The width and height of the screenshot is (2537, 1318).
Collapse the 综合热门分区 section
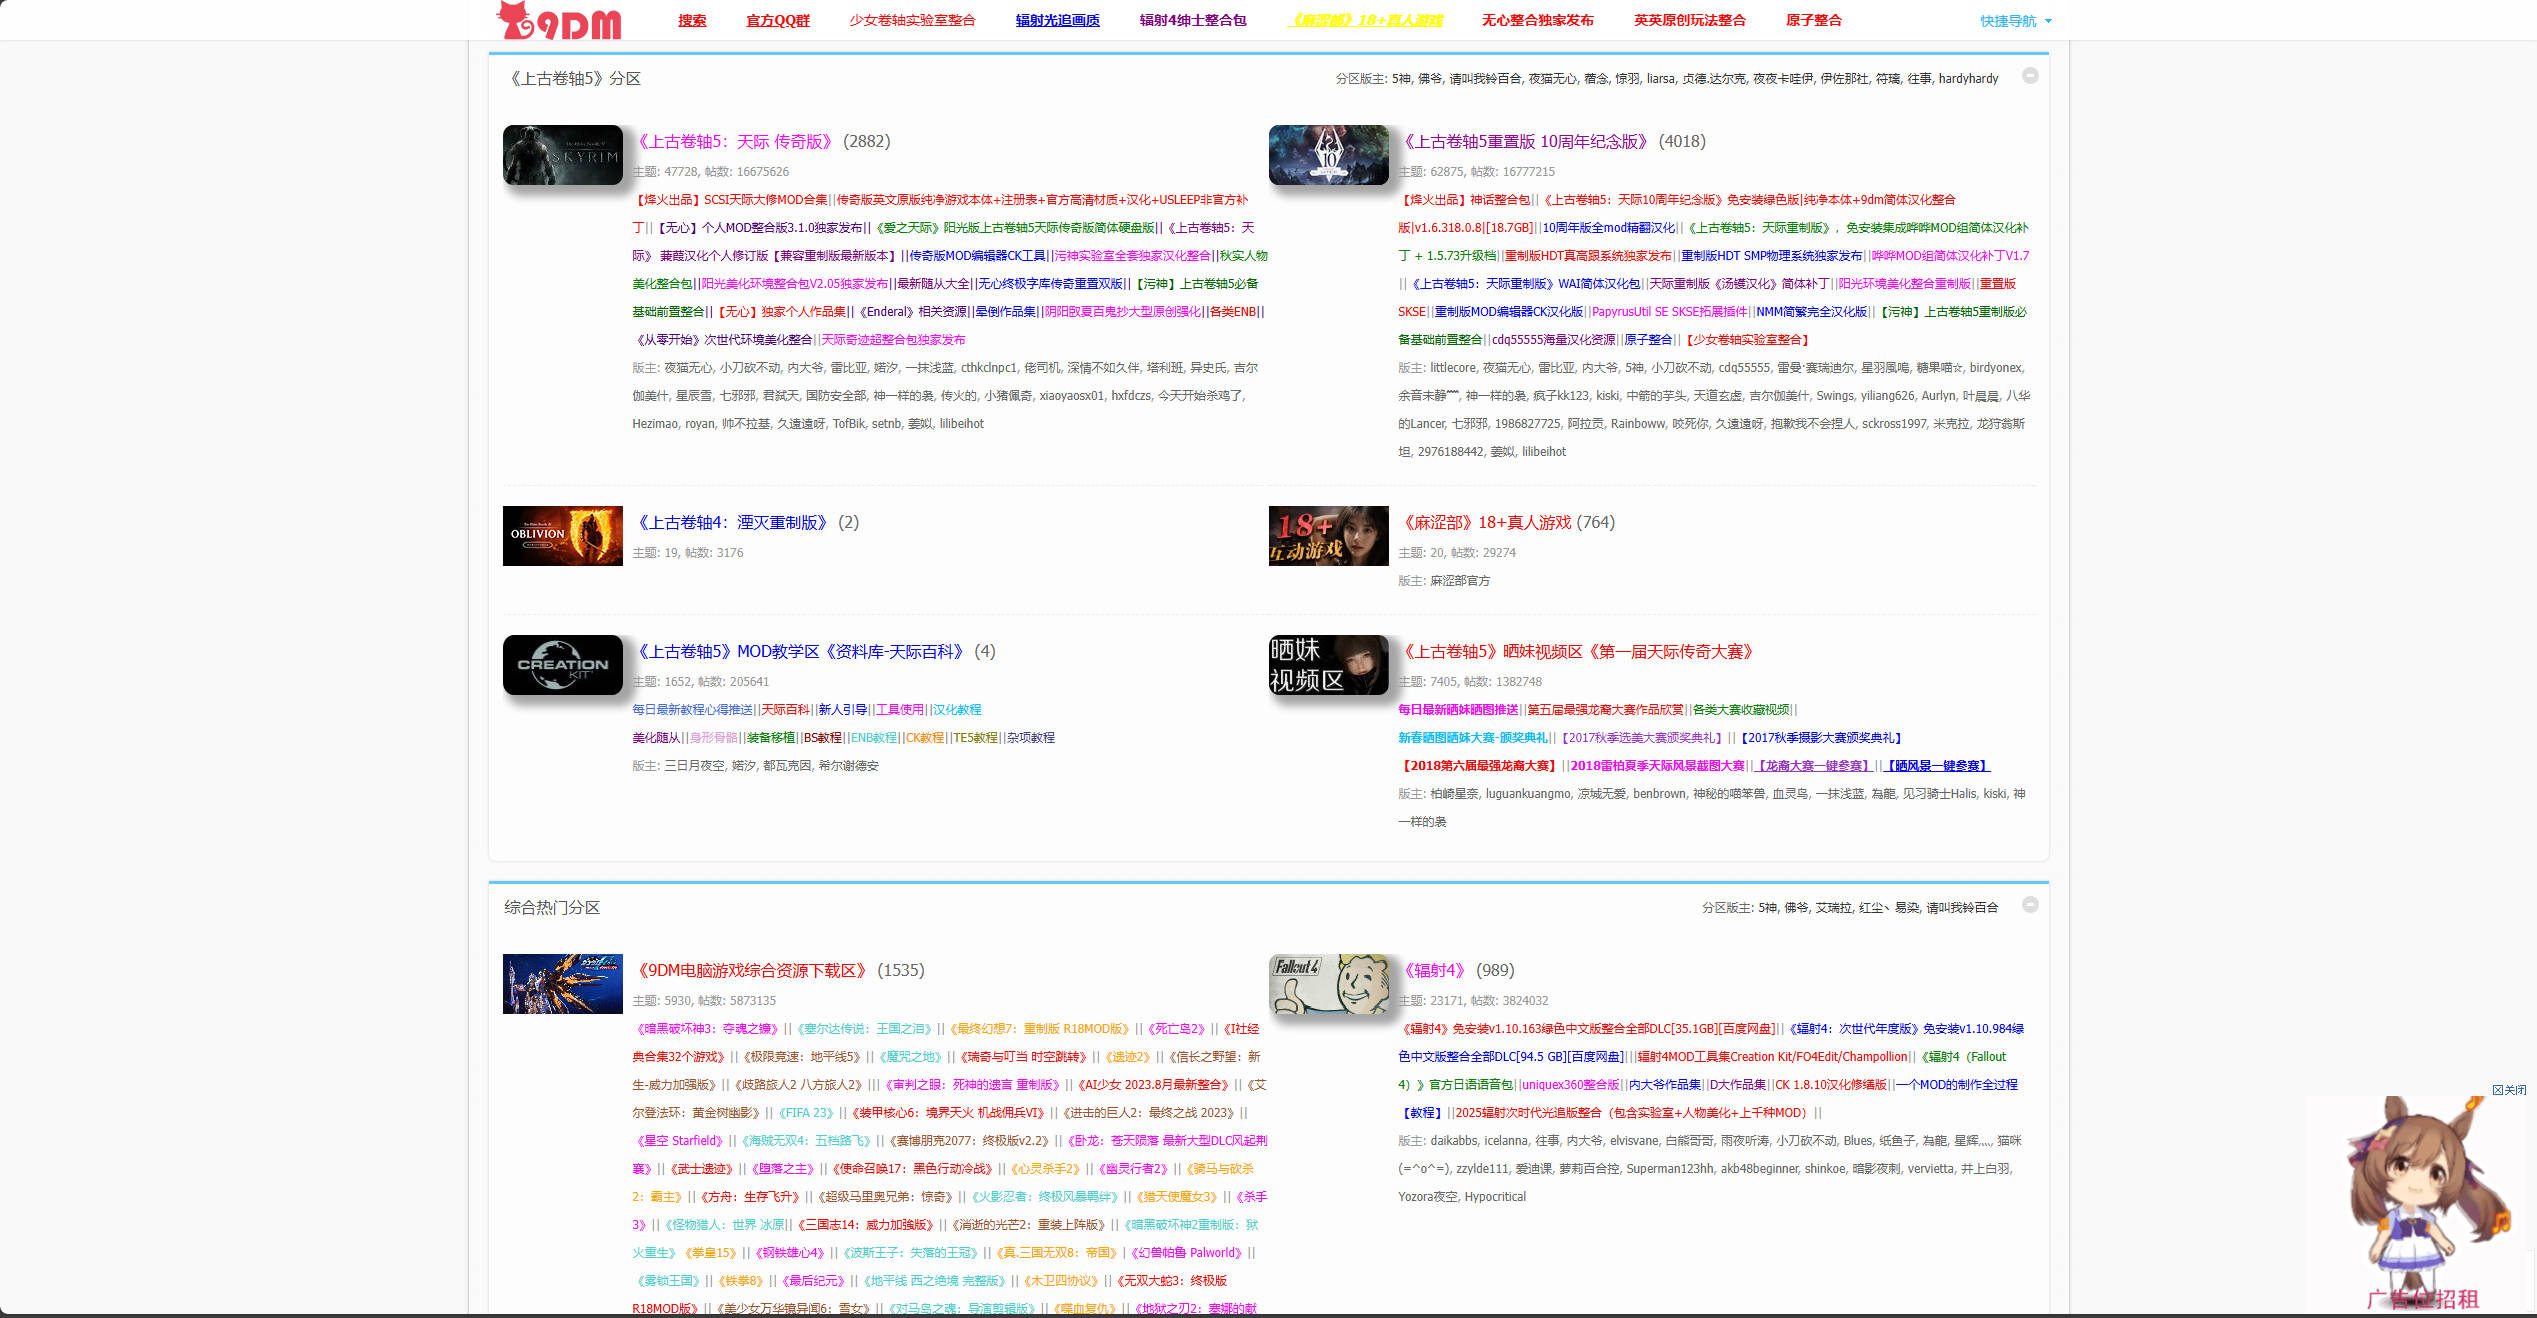(x=2030, y=905)
